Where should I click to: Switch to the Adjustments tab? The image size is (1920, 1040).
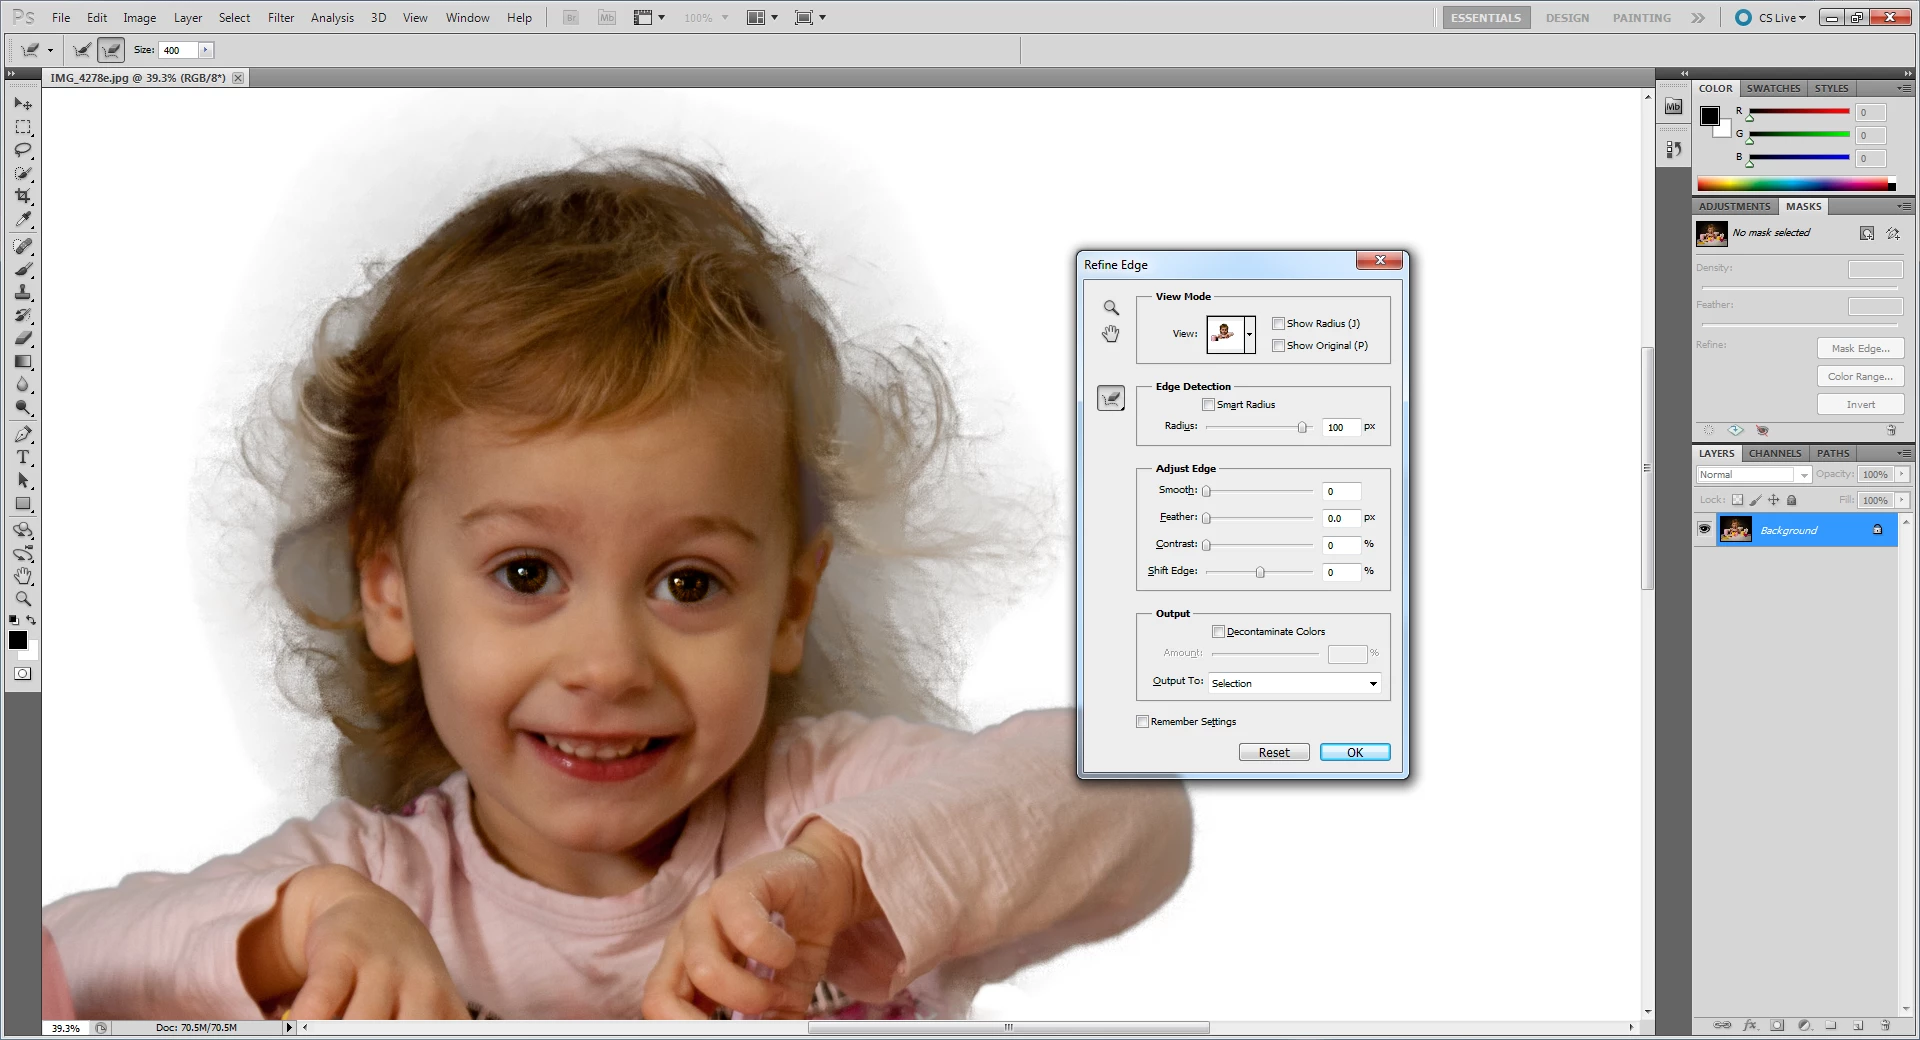(x=1735, y=206)
